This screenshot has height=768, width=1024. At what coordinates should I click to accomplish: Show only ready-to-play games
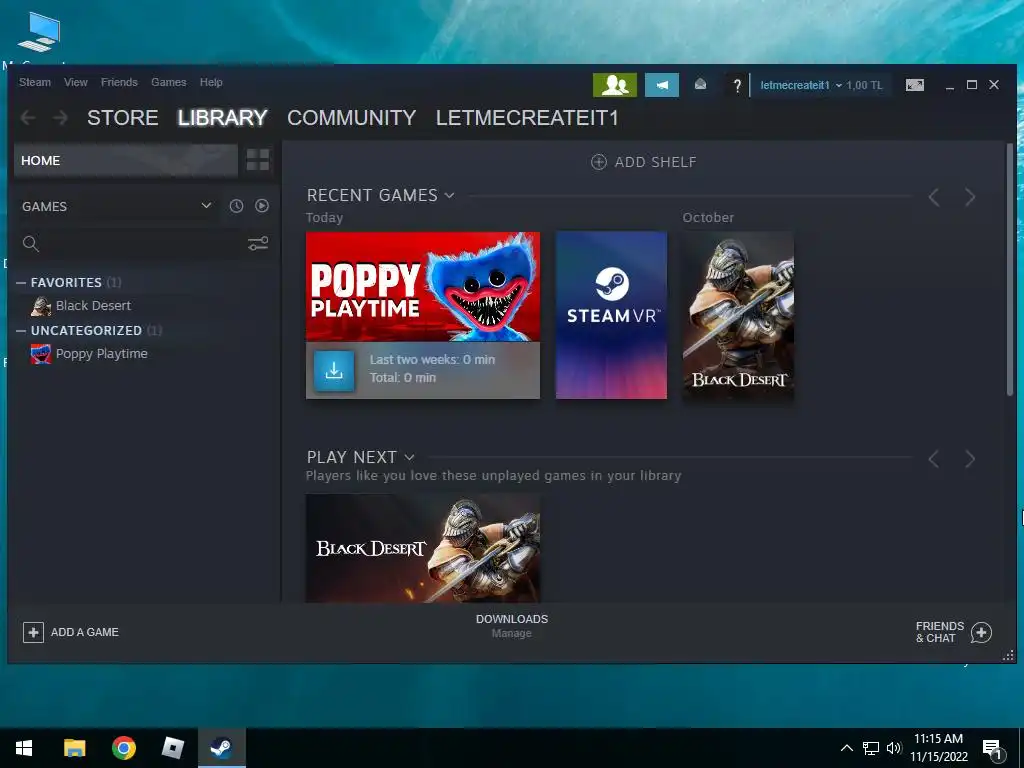[x=262, y=206]
